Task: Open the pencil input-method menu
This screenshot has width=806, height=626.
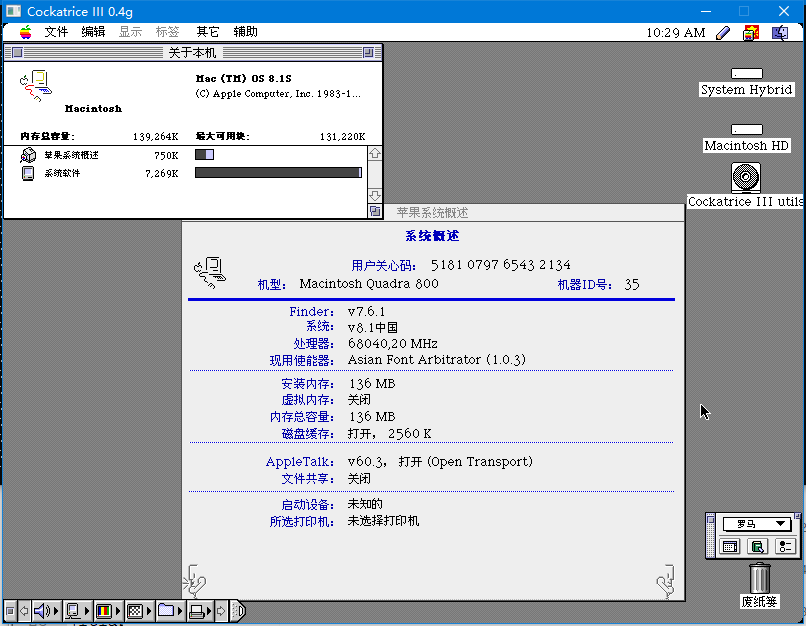Action: tap(723, 33)
